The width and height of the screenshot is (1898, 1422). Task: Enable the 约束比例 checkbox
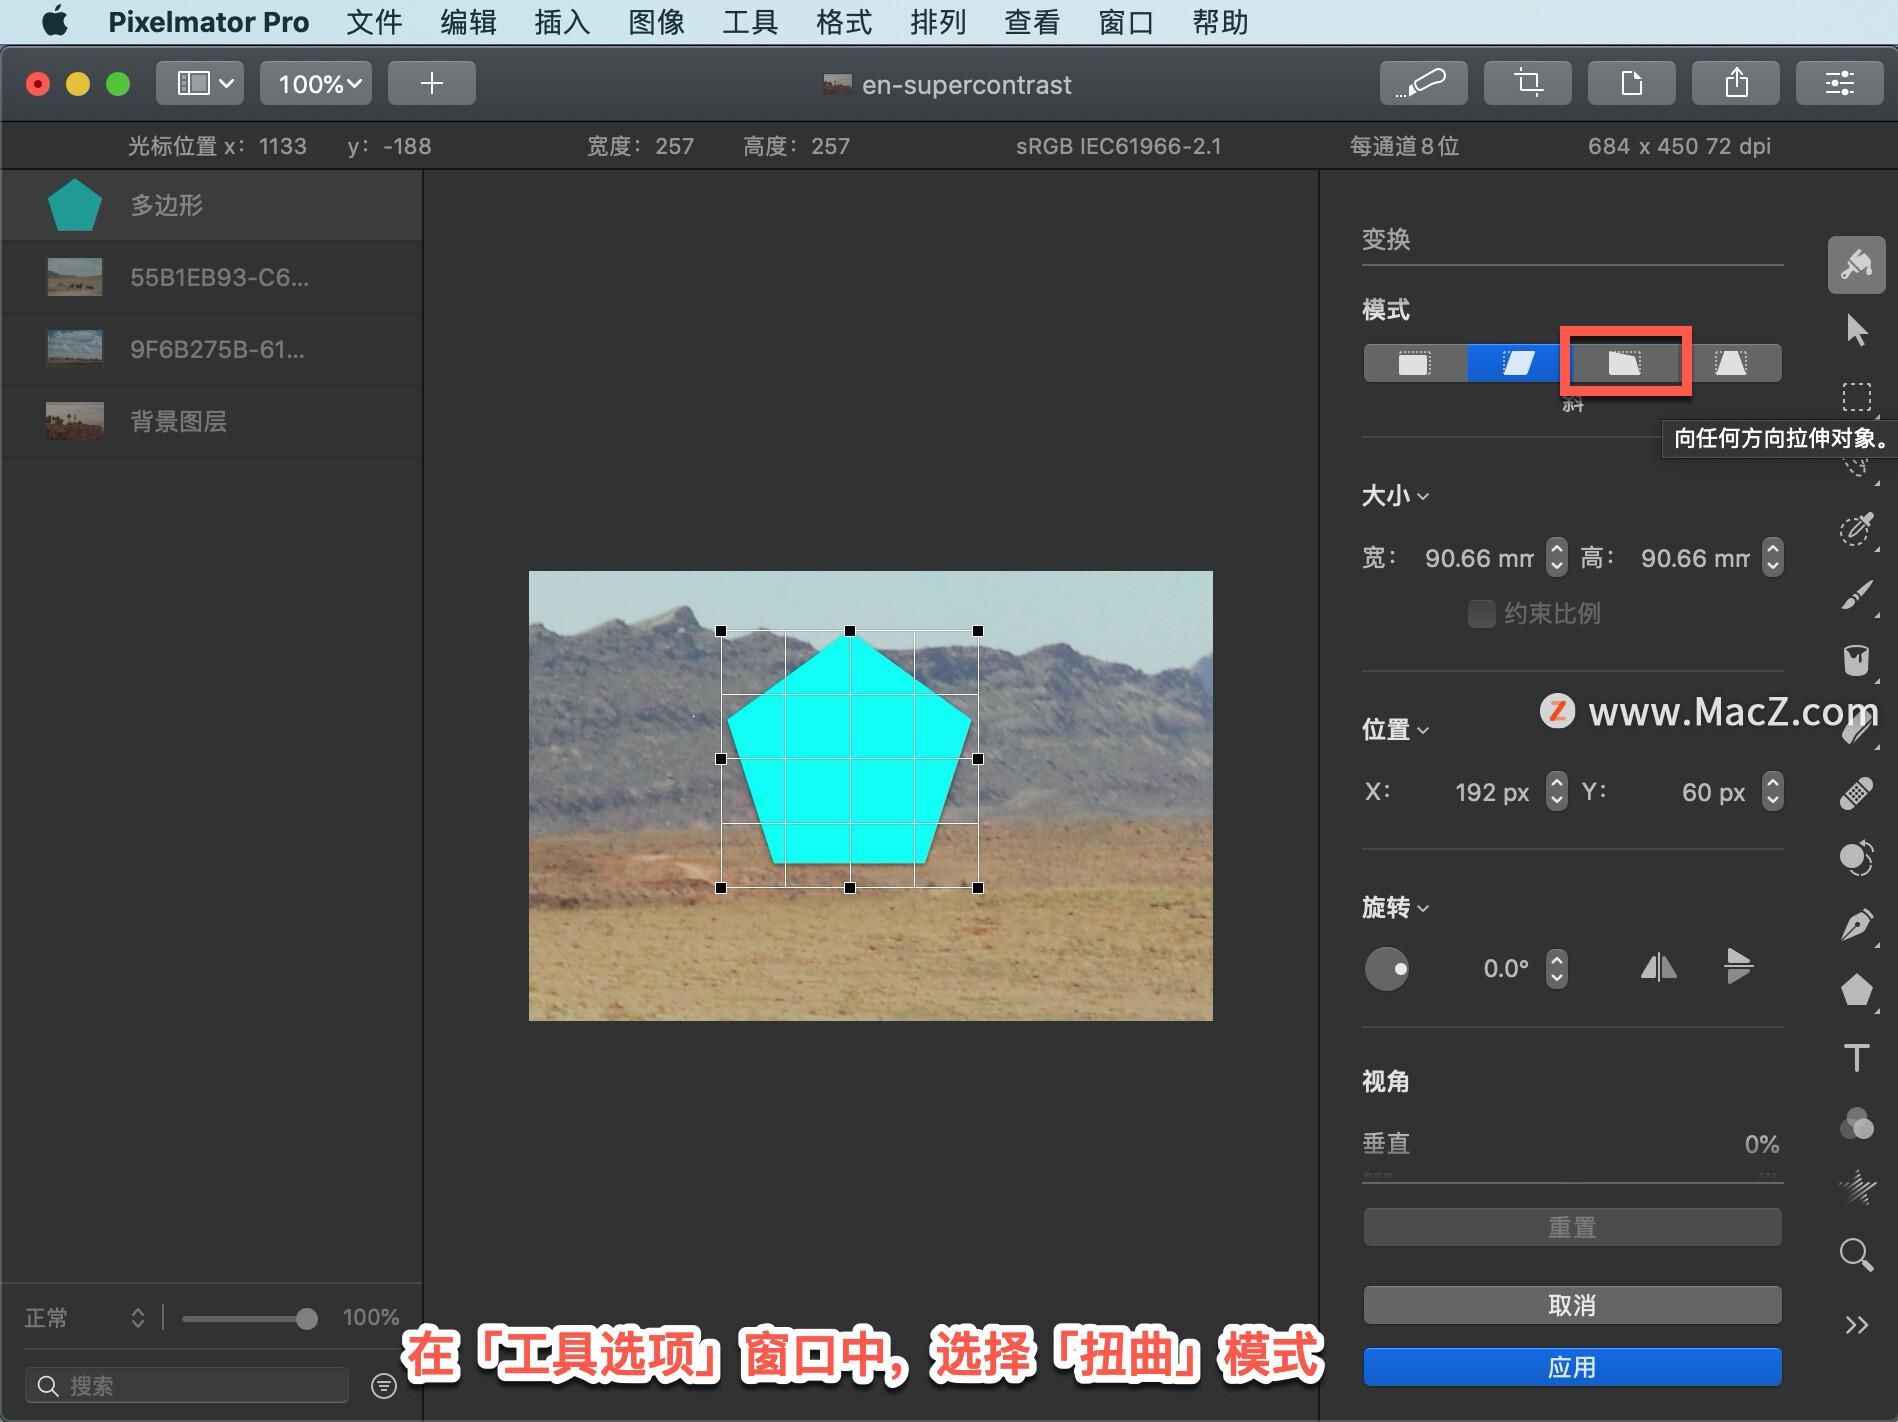point(1481,613)
